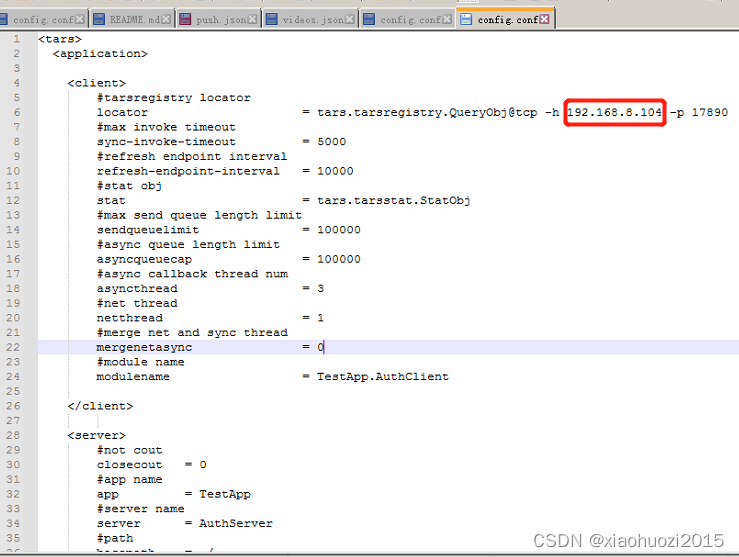Click the value 5000
Viewport: 739px width, 557px height.
(x=332, y=142)
